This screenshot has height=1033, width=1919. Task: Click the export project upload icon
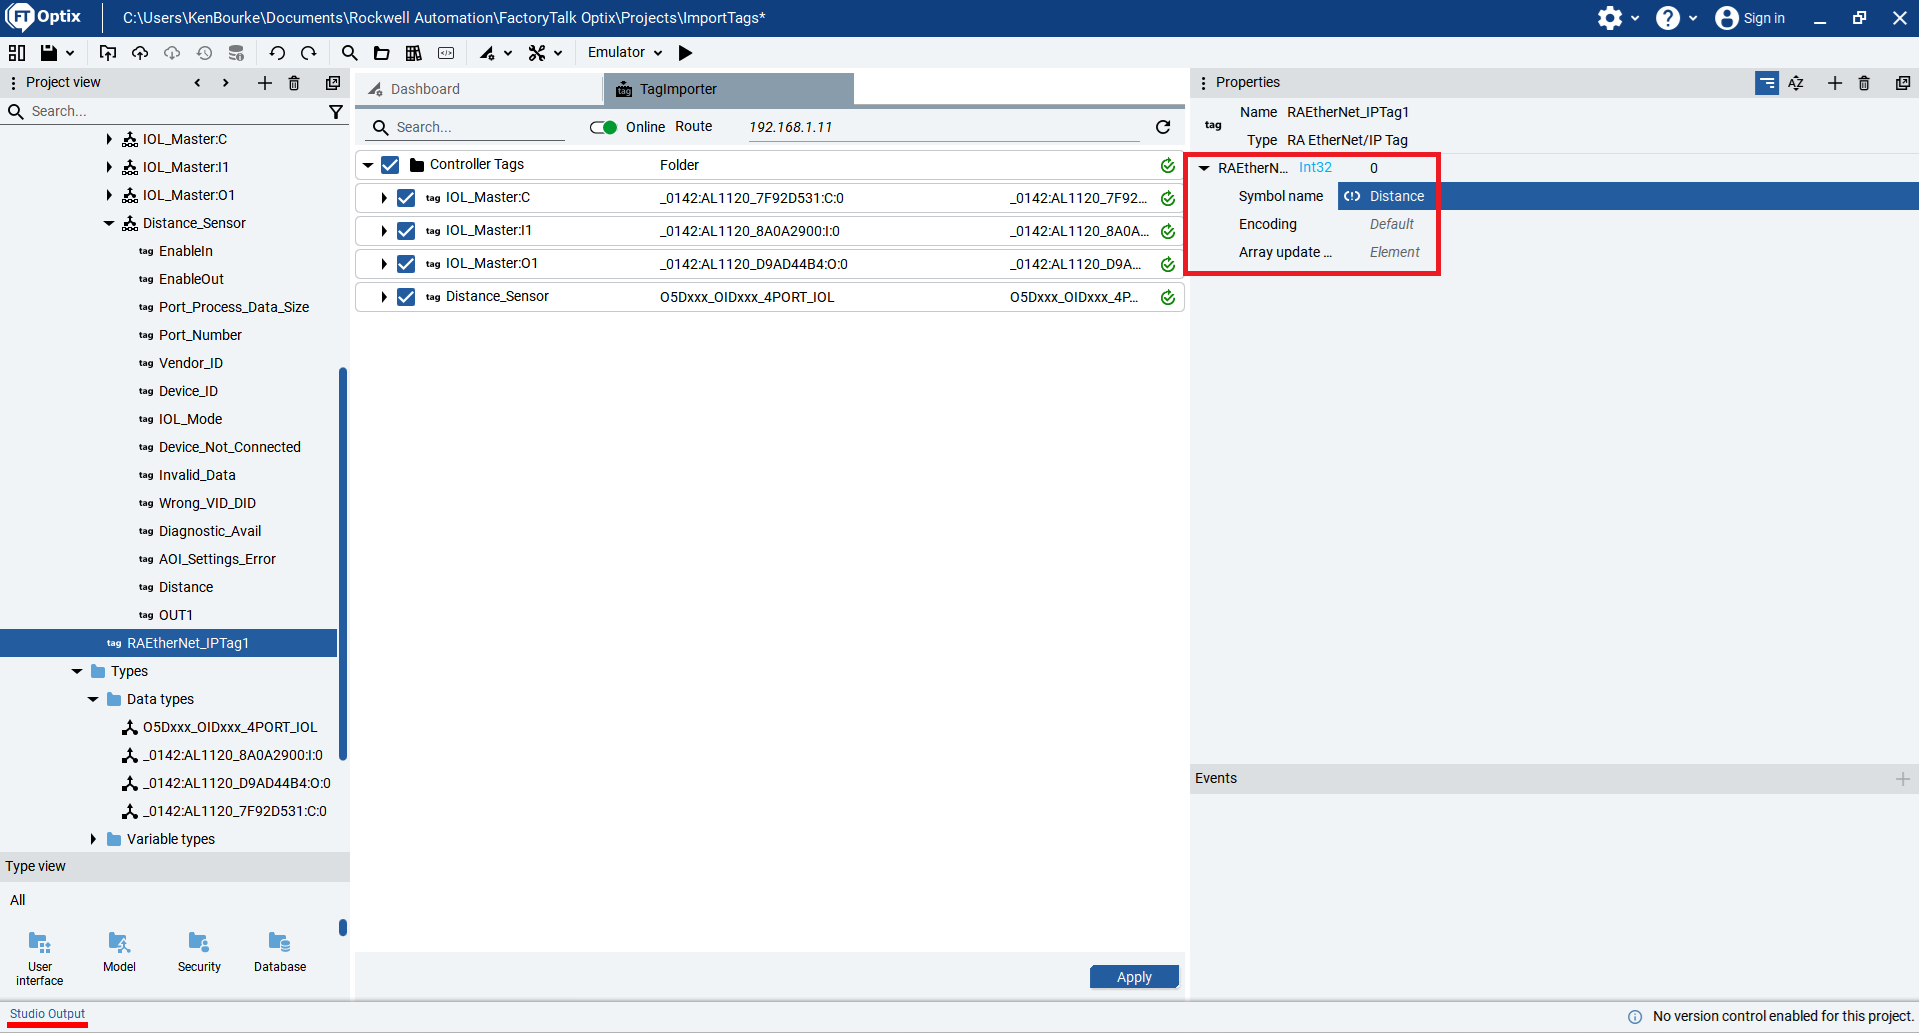108,53
